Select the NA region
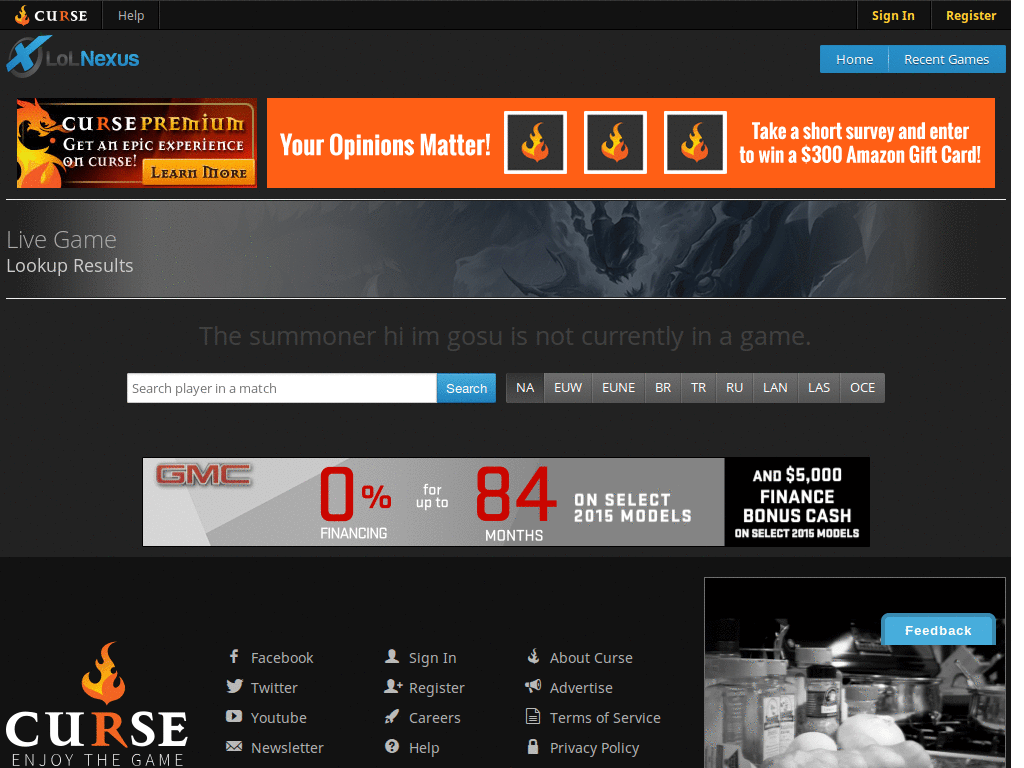The height and width of the screenshot is (768, 1024). pyautogui.click(x=525, y=388)
